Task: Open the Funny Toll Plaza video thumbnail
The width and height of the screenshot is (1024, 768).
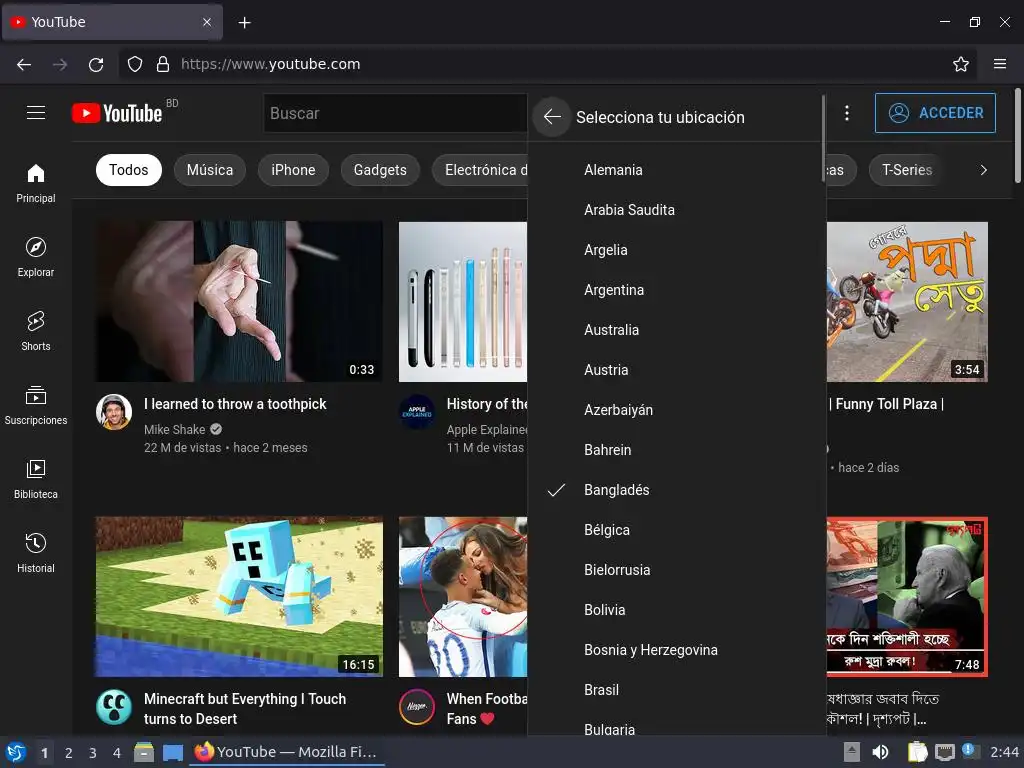Action: 907,301
